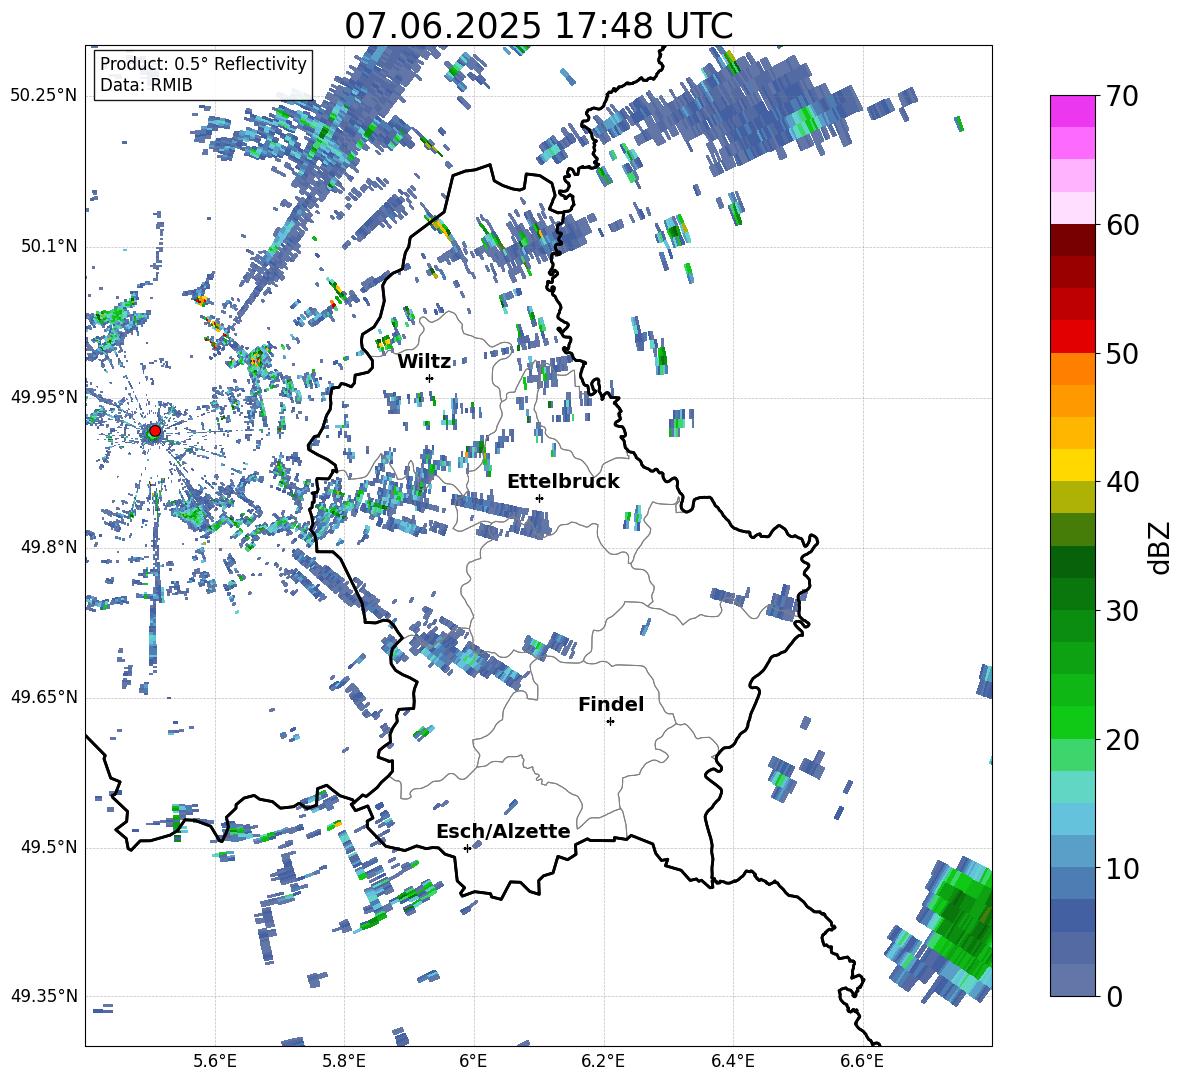Image resolution: width=1184 pixels, height=1081 pixels.
Task: Click the 49.5°N latitude label
Action: (49, 847)
